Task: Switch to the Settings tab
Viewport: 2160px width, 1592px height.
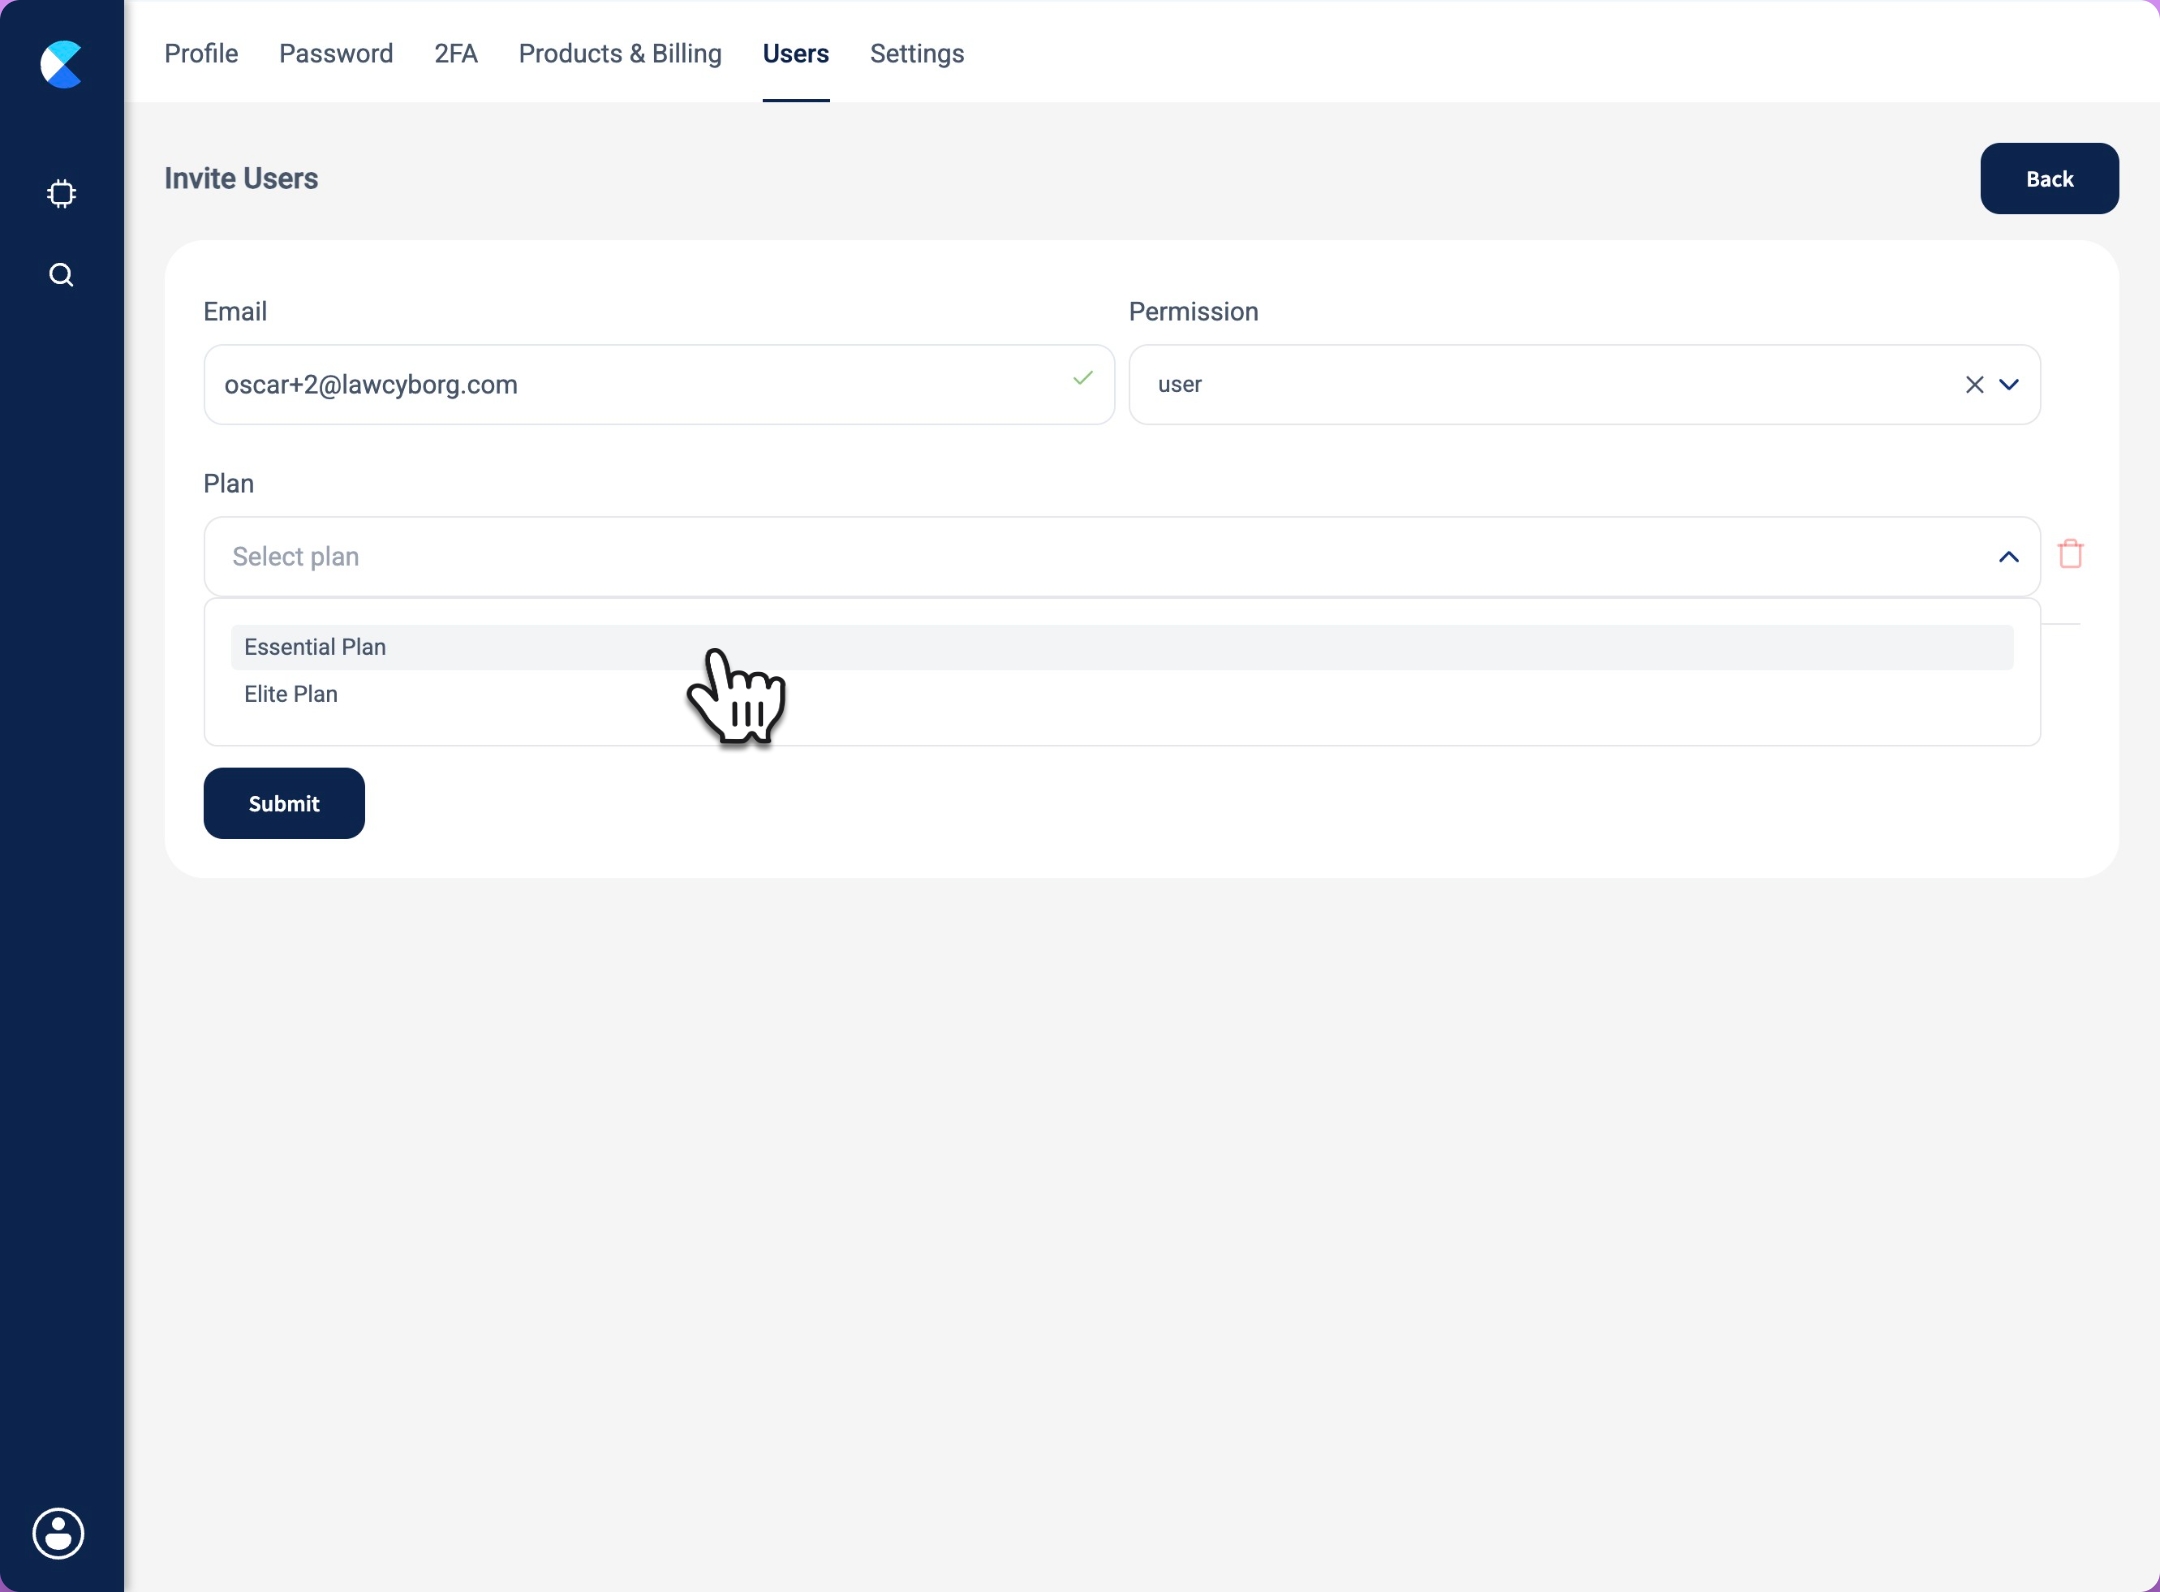Action: coord(916,54)
